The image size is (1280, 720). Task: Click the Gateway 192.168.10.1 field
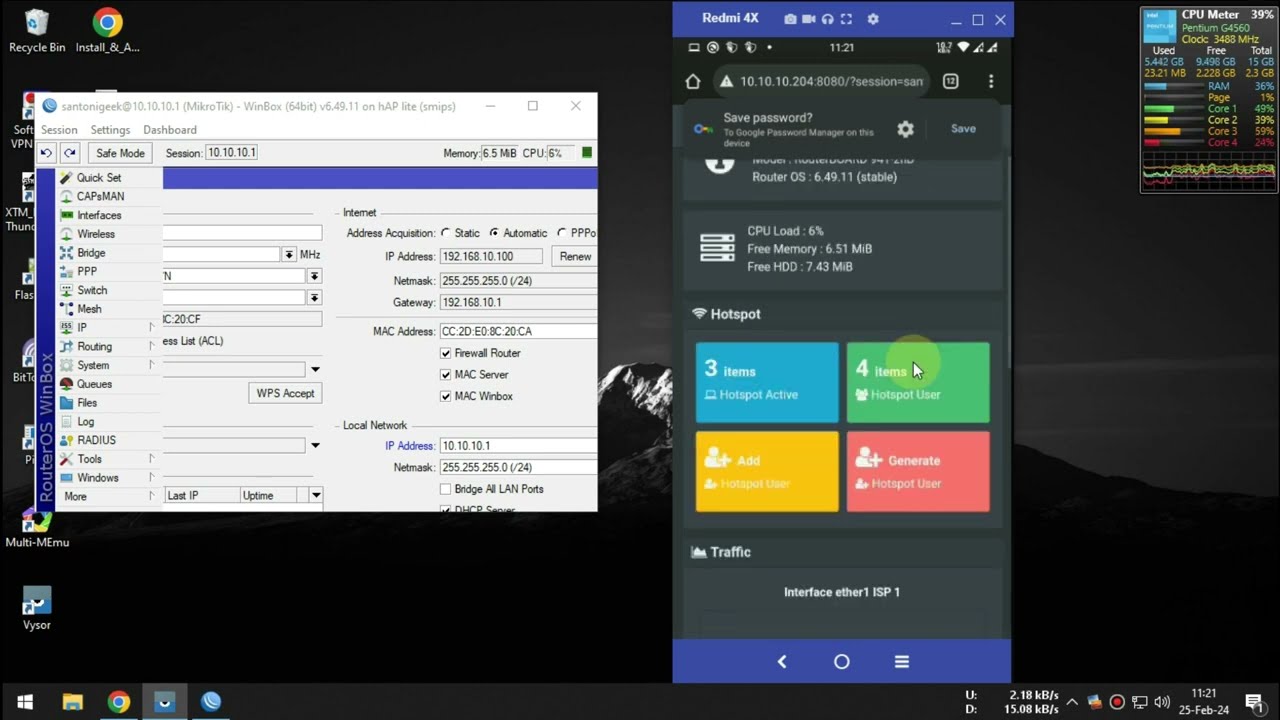518,303
